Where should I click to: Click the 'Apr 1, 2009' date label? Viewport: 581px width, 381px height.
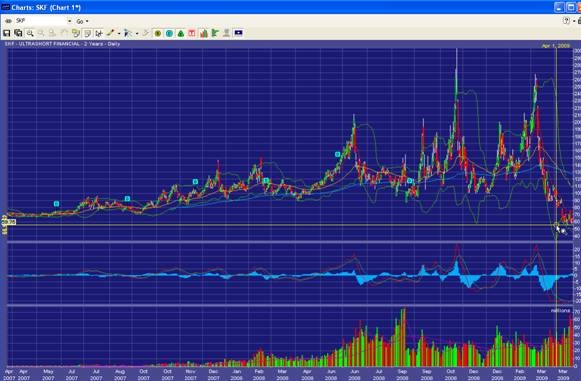555,46
